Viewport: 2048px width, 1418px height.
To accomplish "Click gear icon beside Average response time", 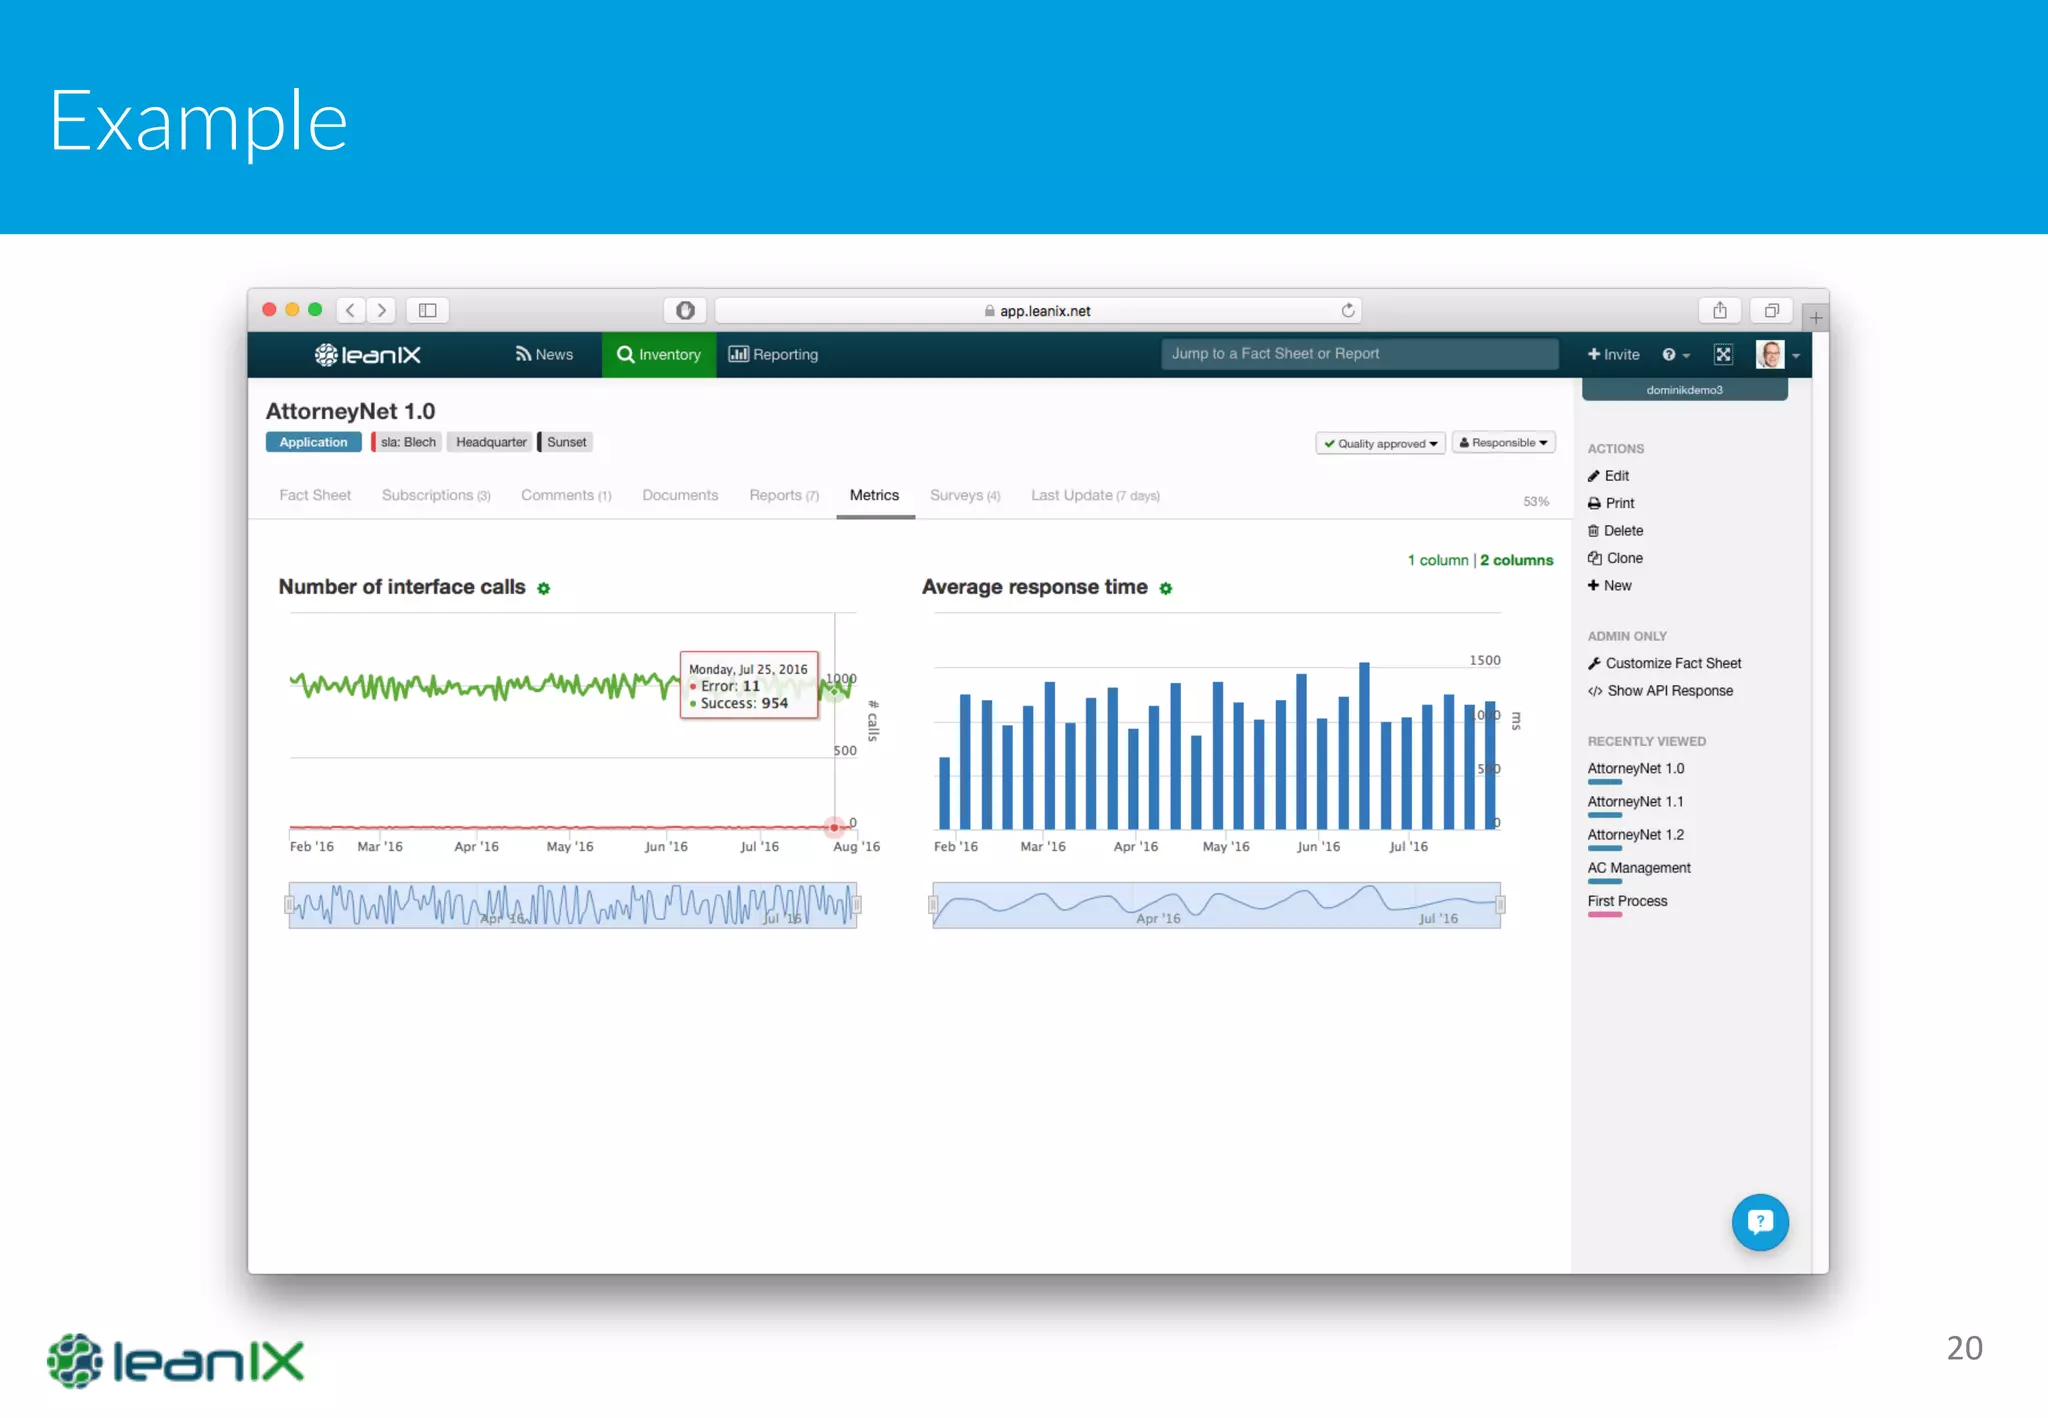I will [1166, 588].
